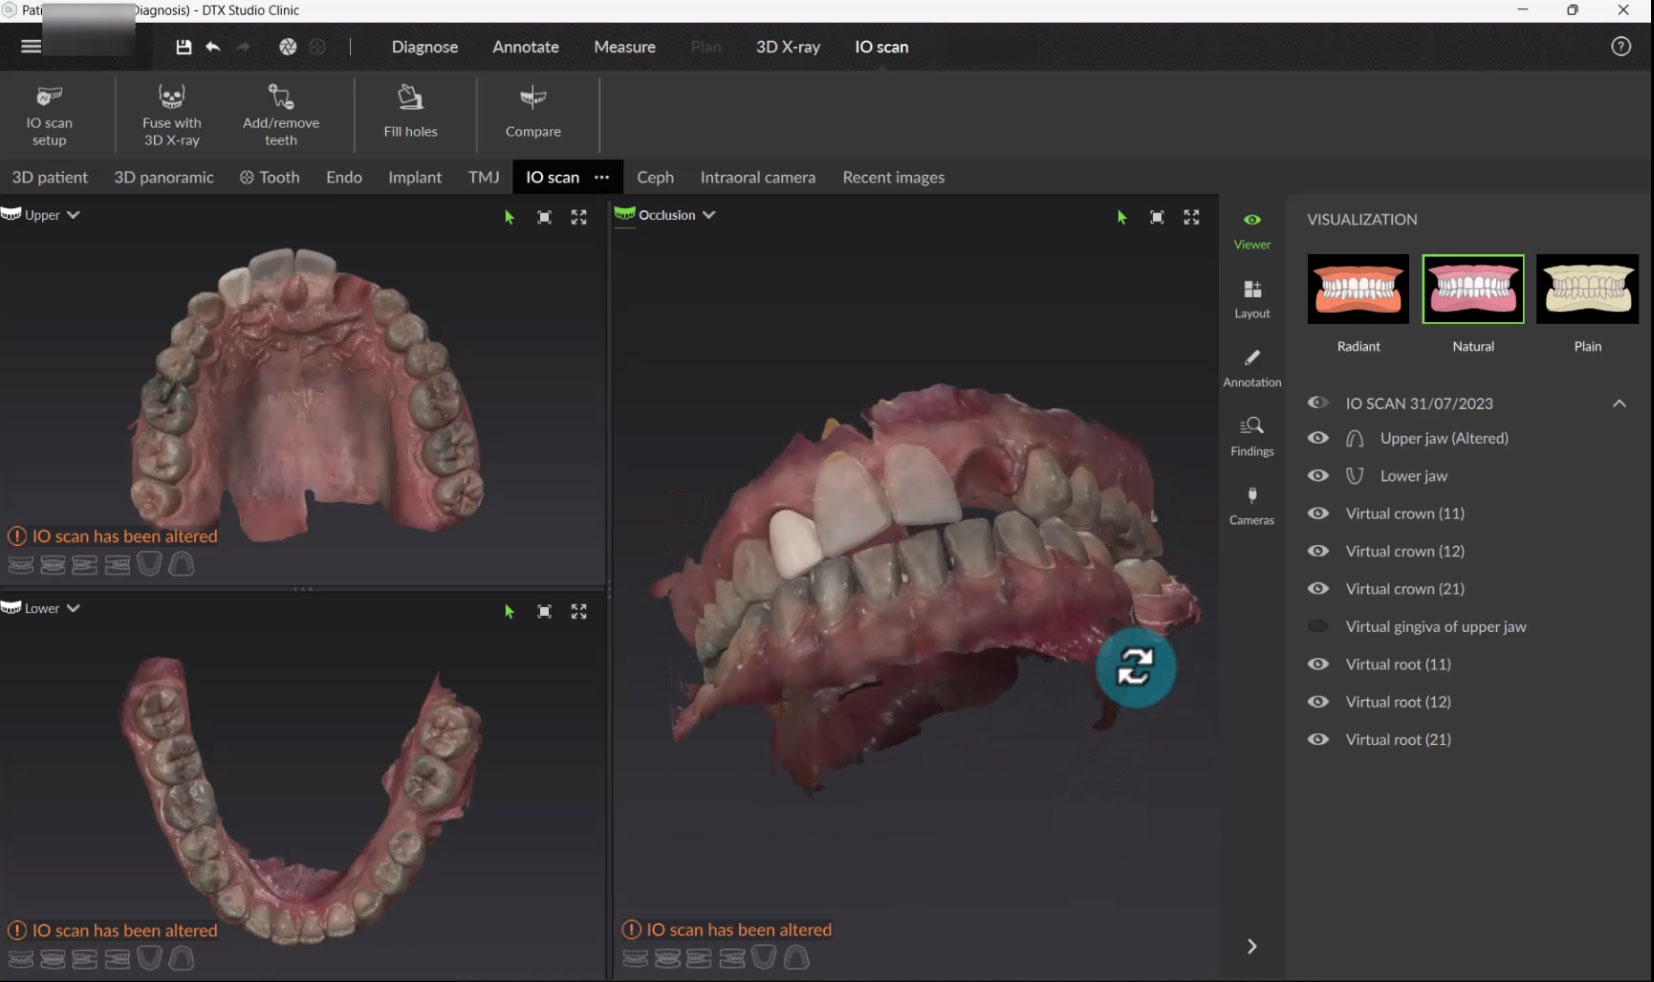This screenshot has width=1654, height=982.
Task: Open the Ceph workspace tab
Action: coord(655,177)
